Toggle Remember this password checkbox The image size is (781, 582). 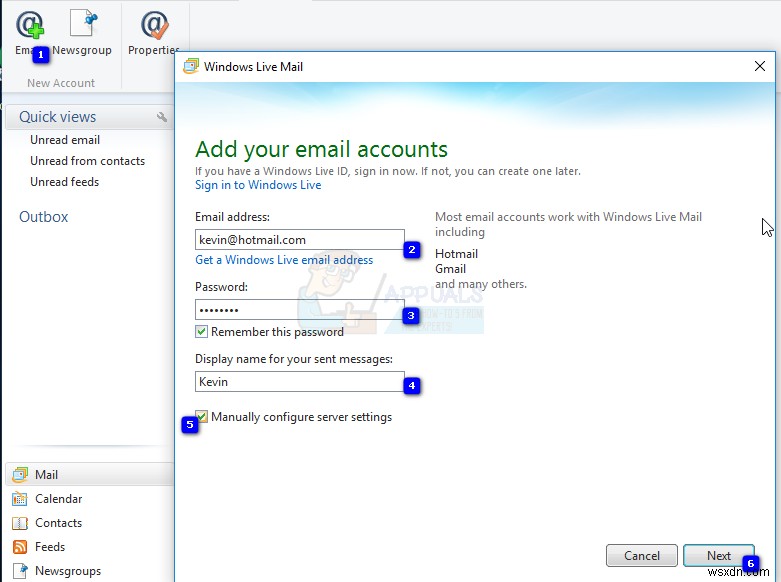(x=201, y=331)
